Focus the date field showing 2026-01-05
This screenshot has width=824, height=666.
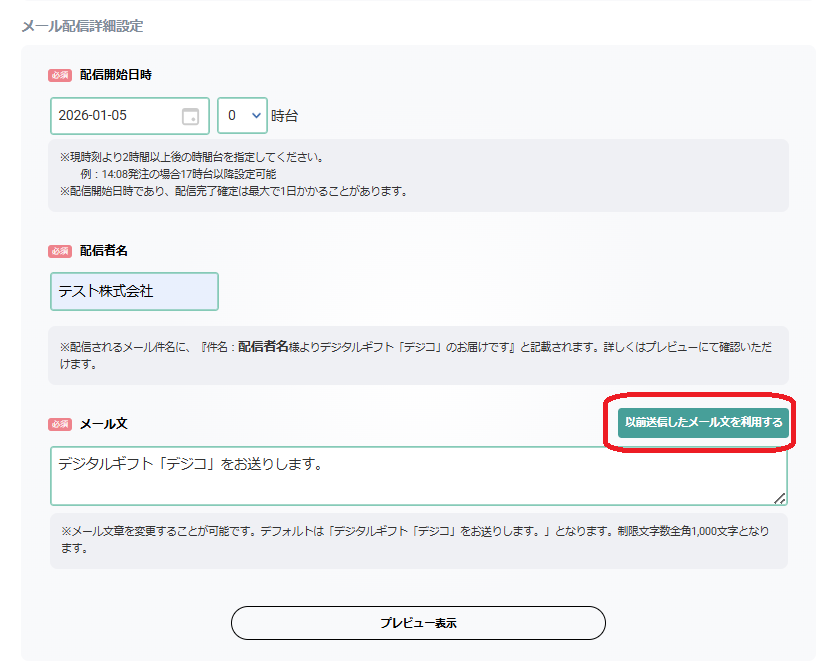[115, 116]
